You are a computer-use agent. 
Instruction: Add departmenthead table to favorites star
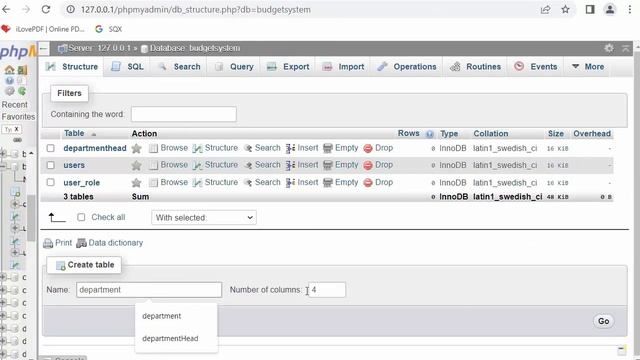(x=136, y=148)
